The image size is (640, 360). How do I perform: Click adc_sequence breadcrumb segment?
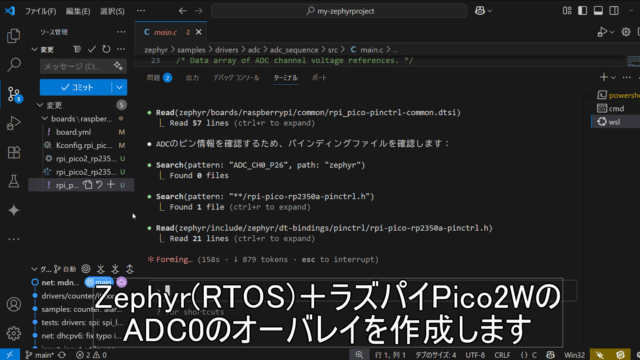[x=294, y=50]
